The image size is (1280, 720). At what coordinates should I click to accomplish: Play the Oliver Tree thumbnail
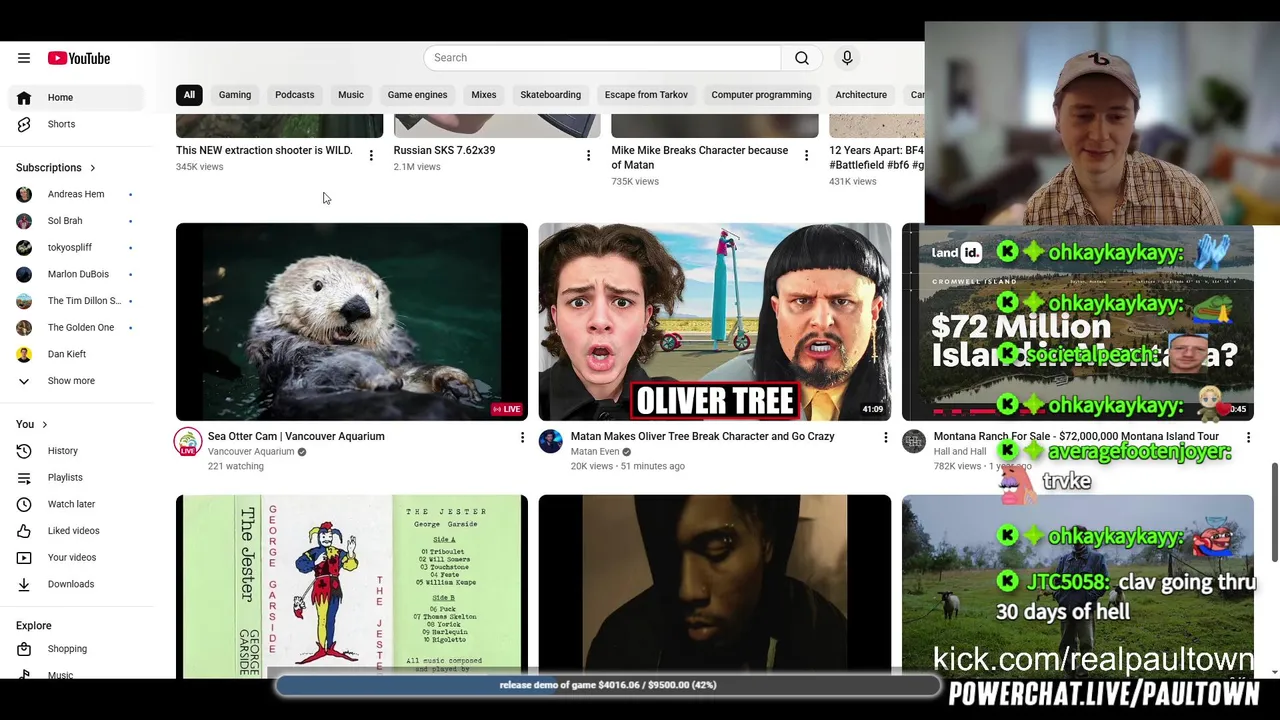click(715, 322)
